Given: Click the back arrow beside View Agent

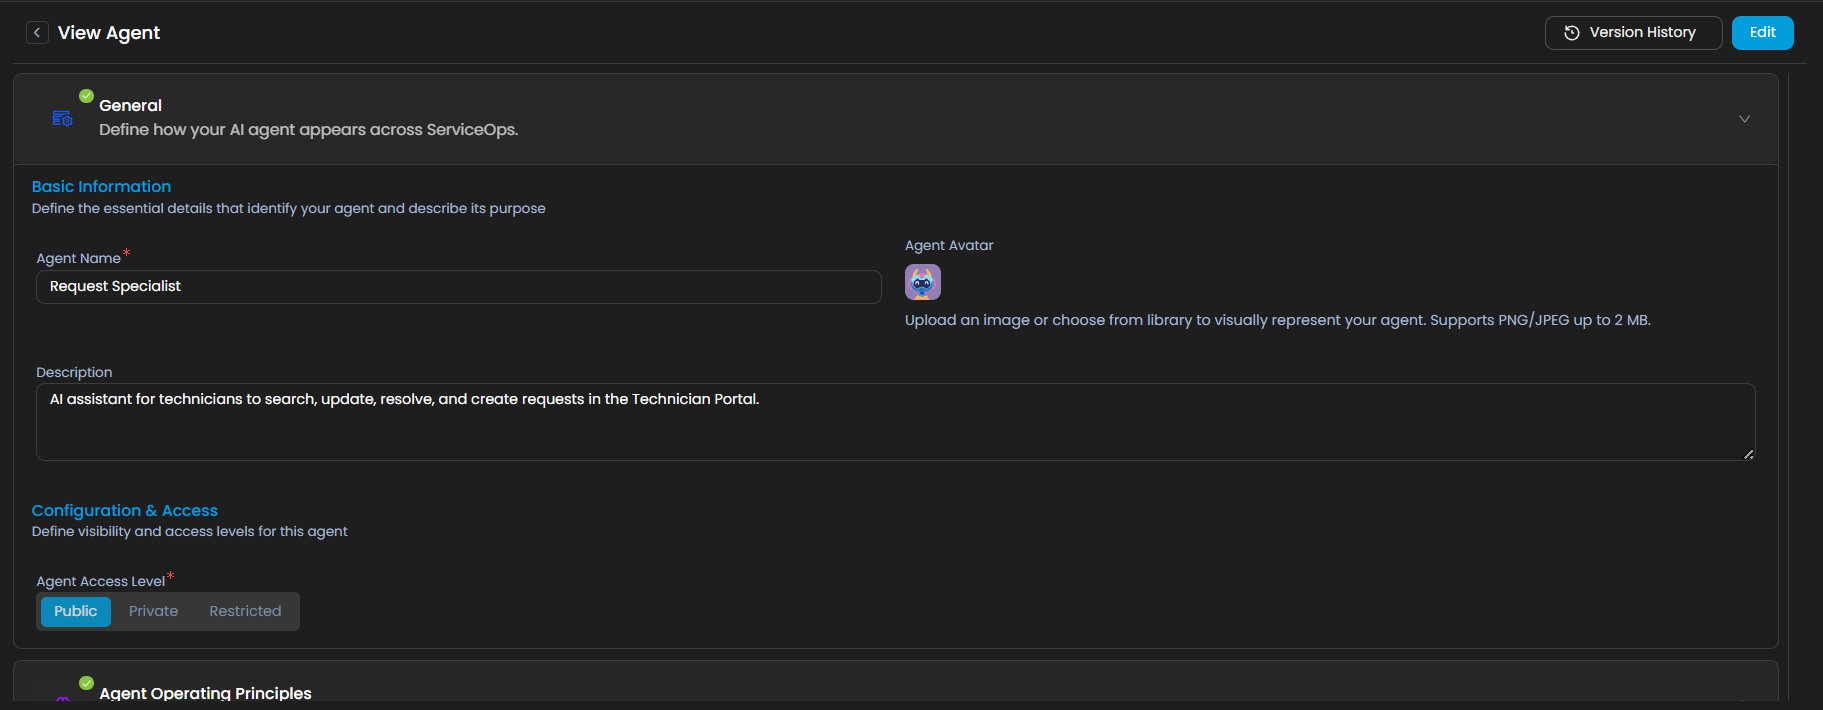Looking at the screenshot, I should [37, 33].
